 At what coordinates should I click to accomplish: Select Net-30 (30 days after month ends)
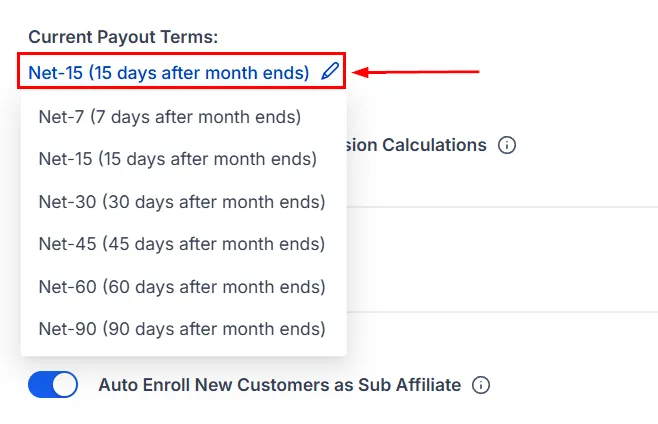(183, 202)
